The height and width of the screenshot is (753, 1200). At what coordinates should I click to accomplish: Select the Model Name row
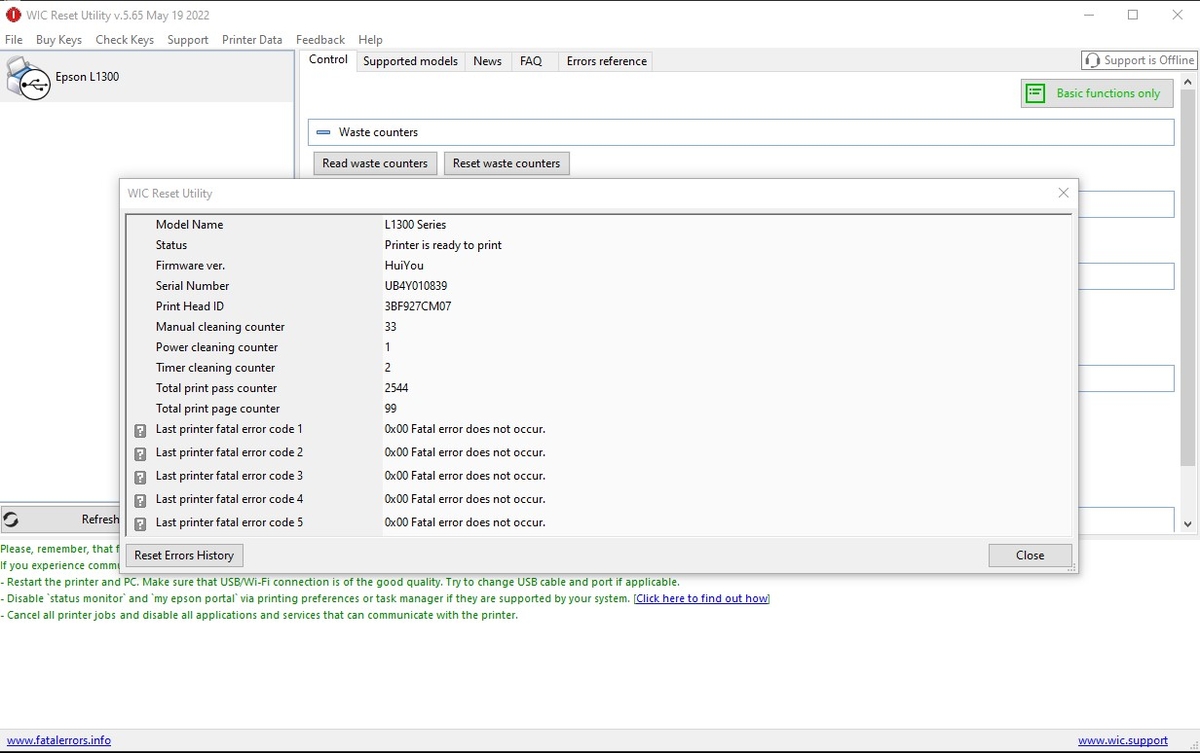598,225
